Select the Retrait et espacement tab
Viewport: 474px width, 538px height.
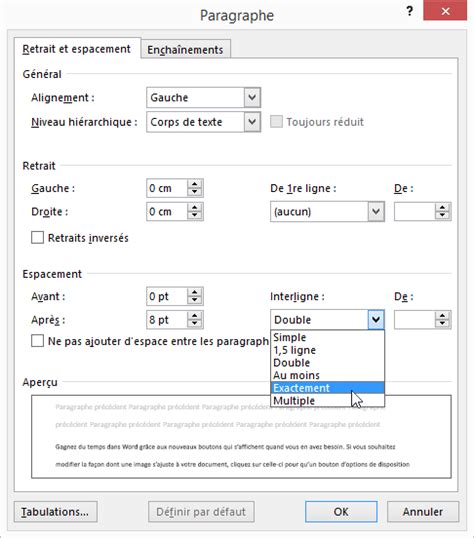(77, 49)
